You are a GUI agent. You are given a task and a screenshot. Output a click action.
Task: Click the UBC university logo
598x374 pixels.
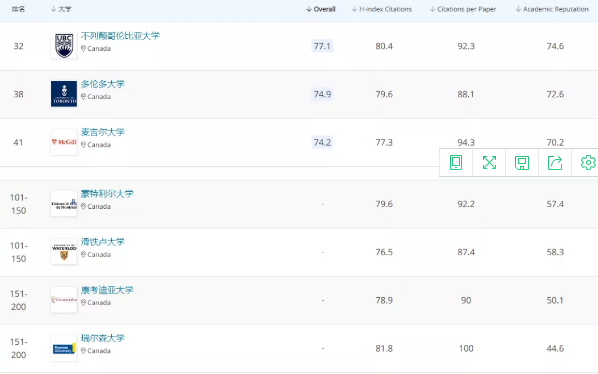click(x=64, y=46)
